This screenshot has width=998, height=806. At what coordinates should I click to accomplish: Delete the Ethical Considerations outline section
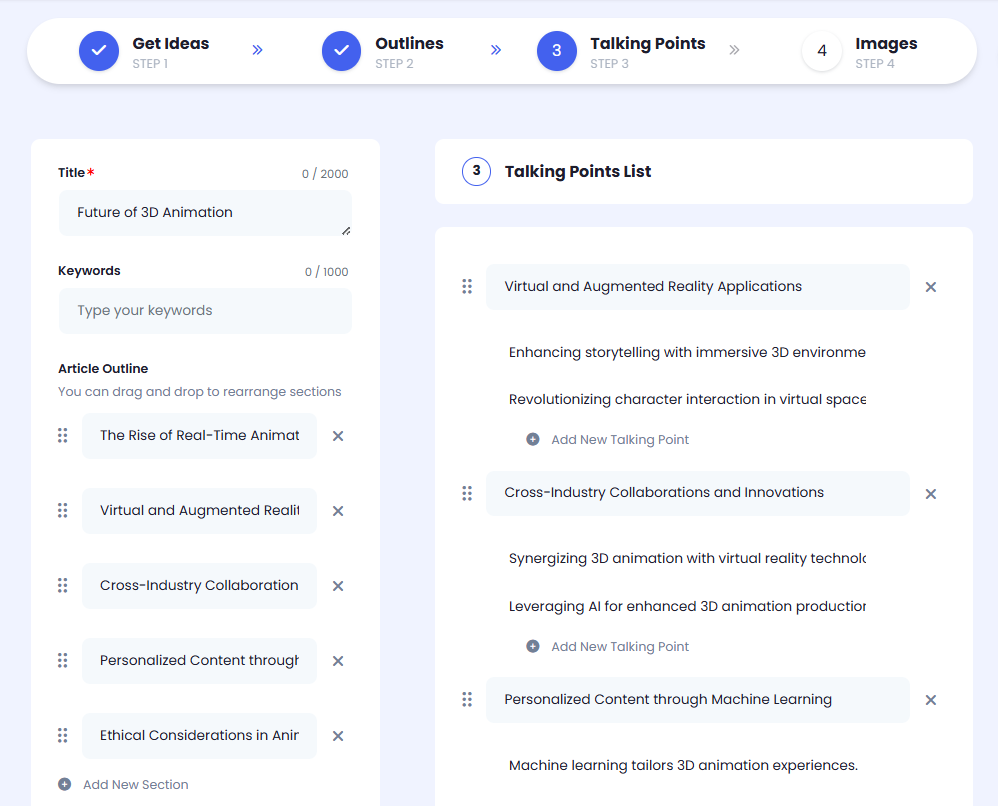coord(338,736)
